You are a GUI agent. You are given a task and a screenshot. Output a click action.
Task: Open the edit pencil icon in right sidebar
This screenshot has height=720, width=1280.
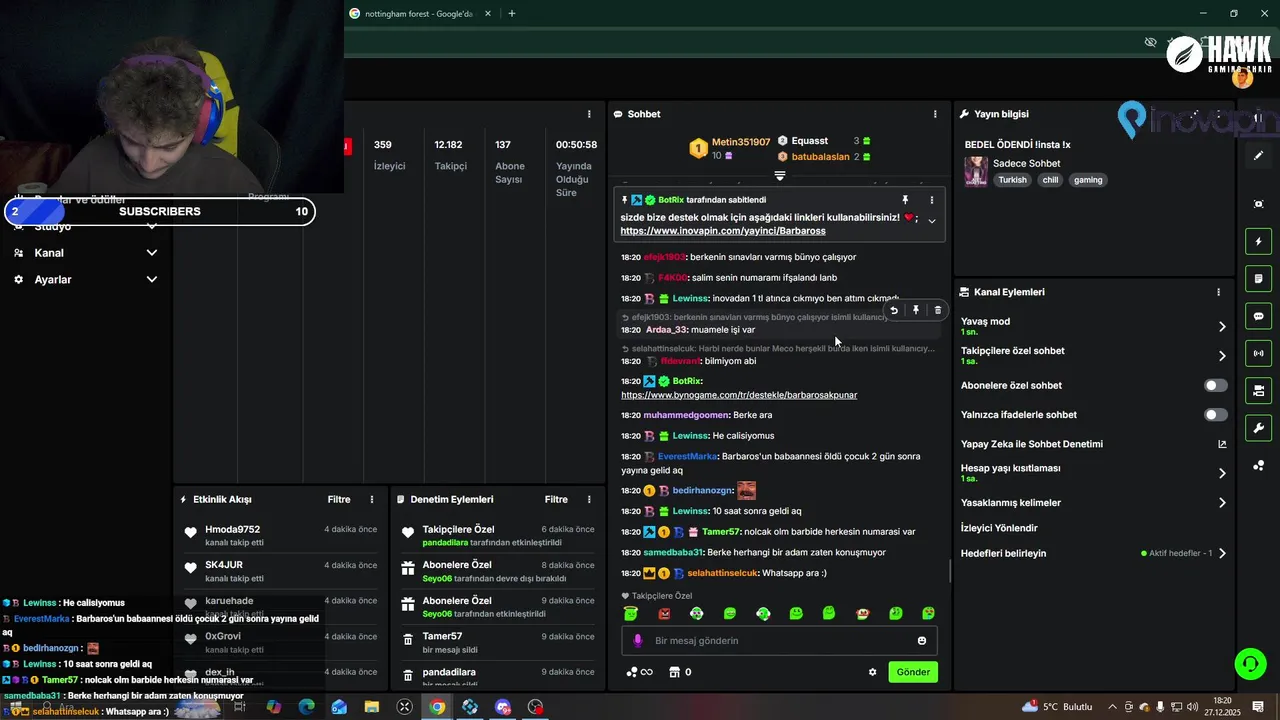click(1258, 156)
